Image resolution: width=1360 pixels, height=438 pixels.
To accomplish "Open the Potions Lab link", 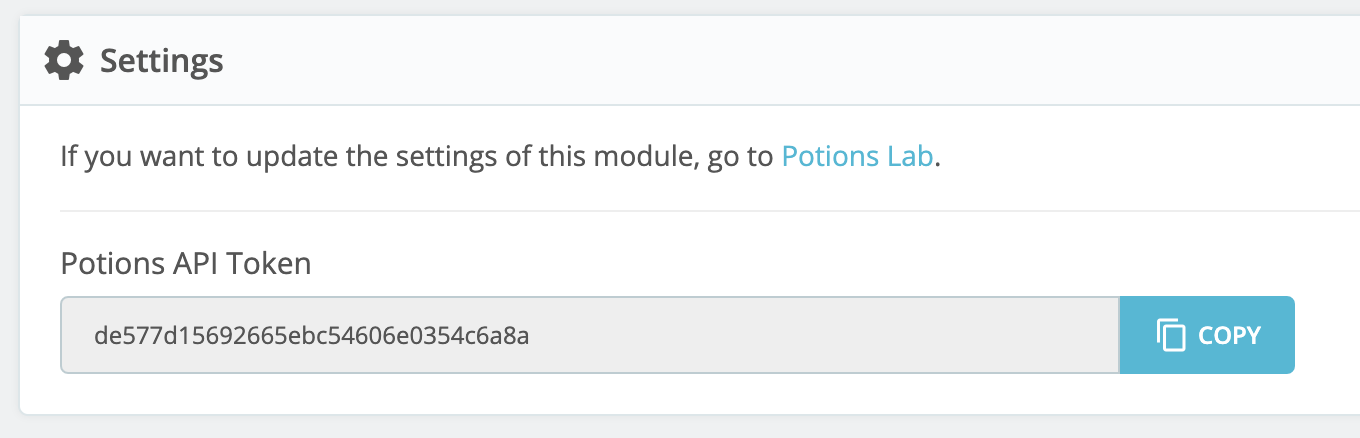I will (857, 156).
